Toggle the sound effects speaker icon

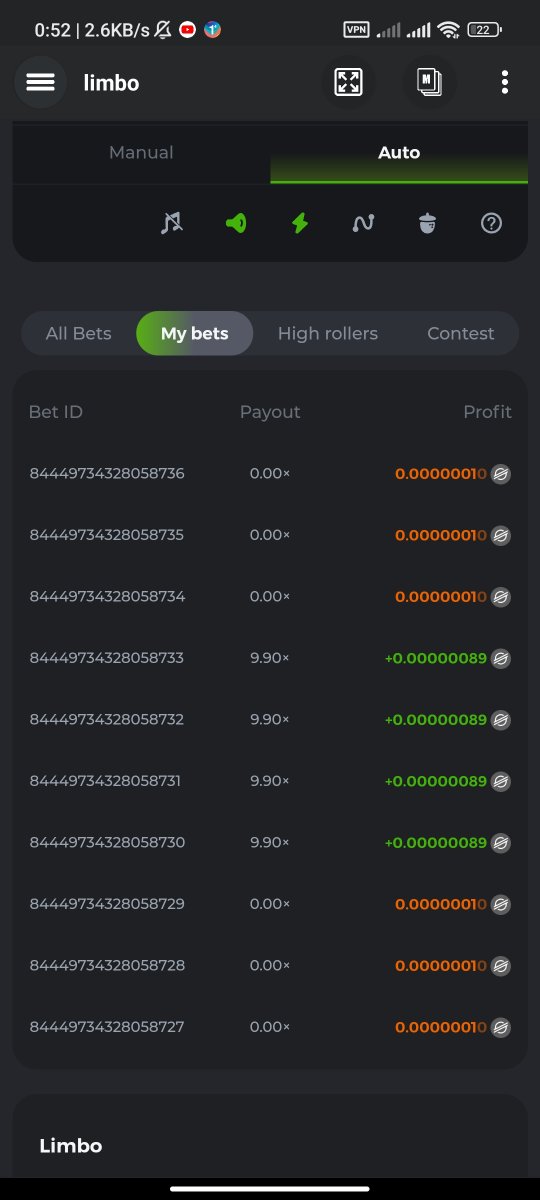(x=236, y=223)
